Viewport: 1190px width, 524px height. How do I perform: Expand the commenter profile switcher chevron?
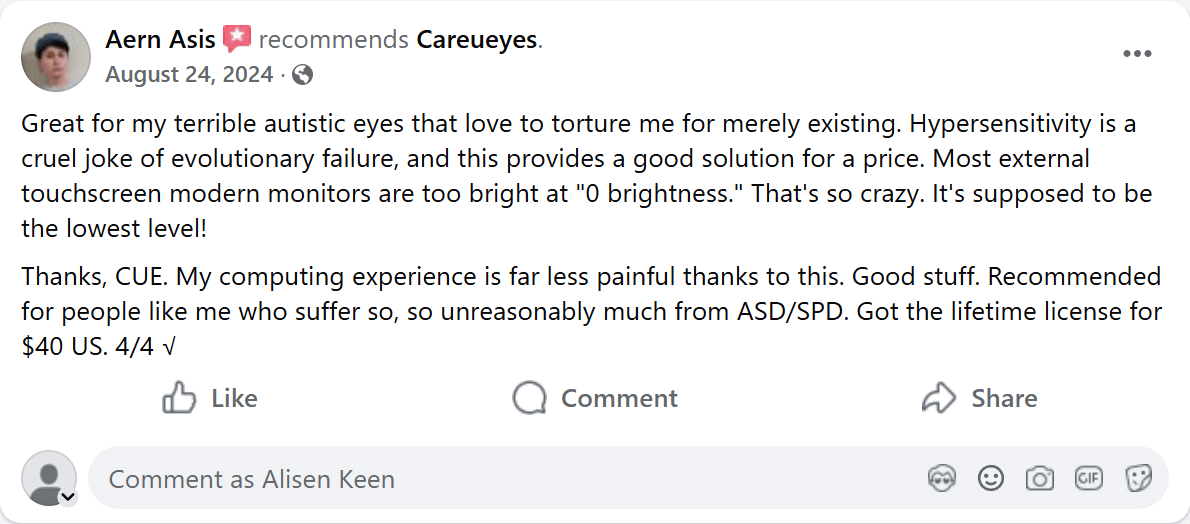pyautogui.click(x=68, y=496)
